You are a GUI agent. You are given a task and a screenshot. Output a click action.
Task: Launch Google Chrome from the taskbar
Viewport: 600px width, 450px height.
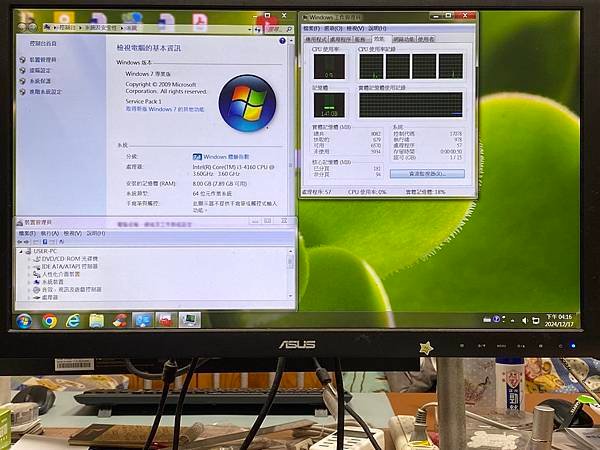[x=49, y=321]
